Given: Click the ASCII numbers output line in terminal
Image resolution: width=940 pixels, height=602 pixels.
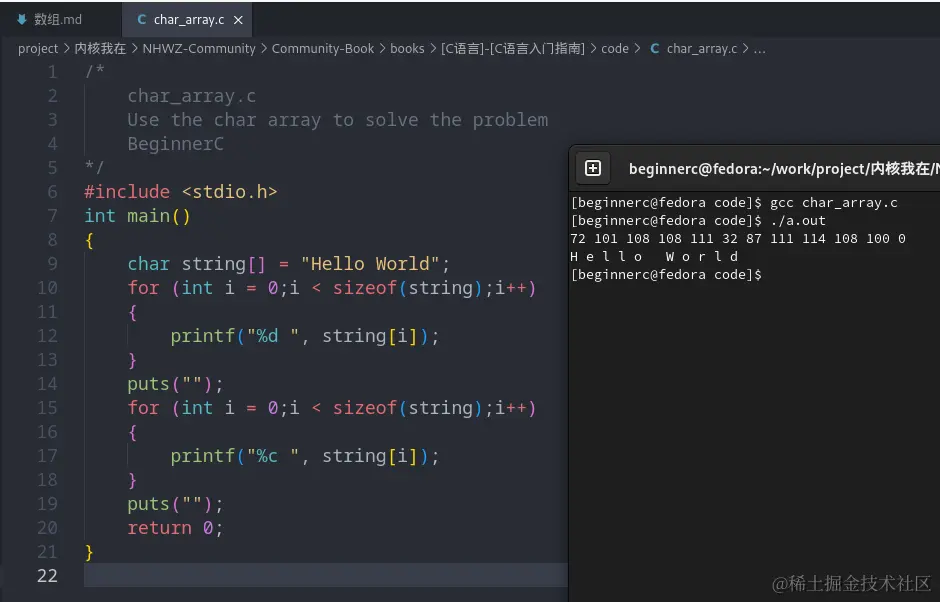Looking at the screenshot, I should click(x=738, y=239).
